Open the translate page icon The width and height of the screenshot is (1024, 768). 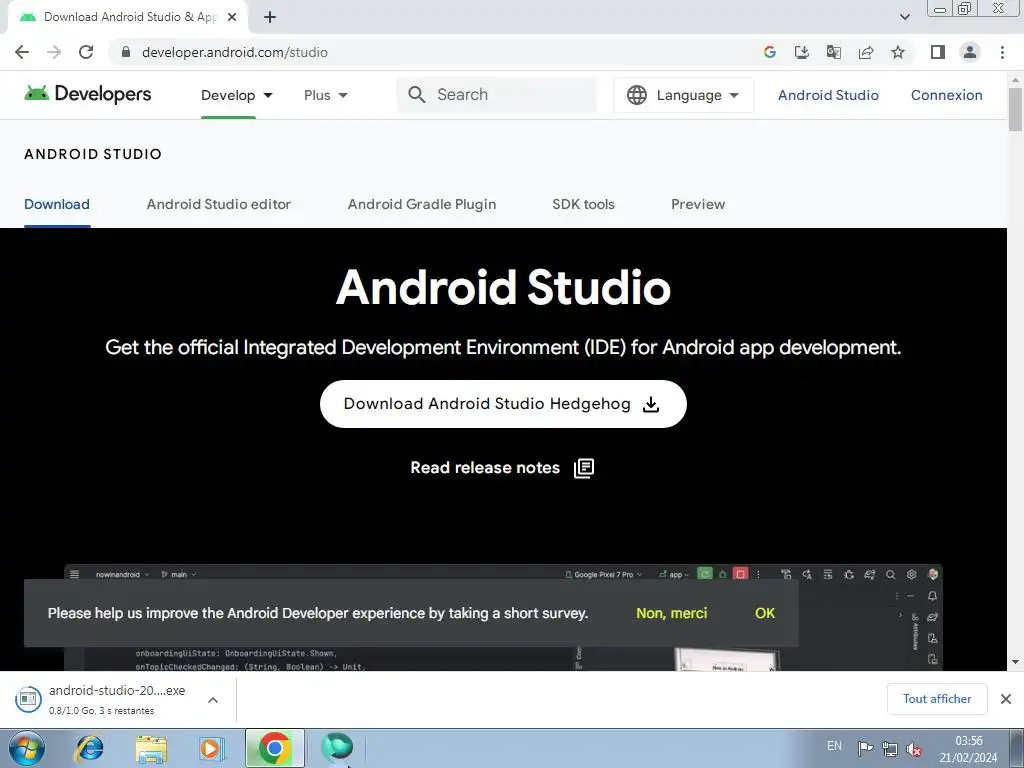click(833, 52)
